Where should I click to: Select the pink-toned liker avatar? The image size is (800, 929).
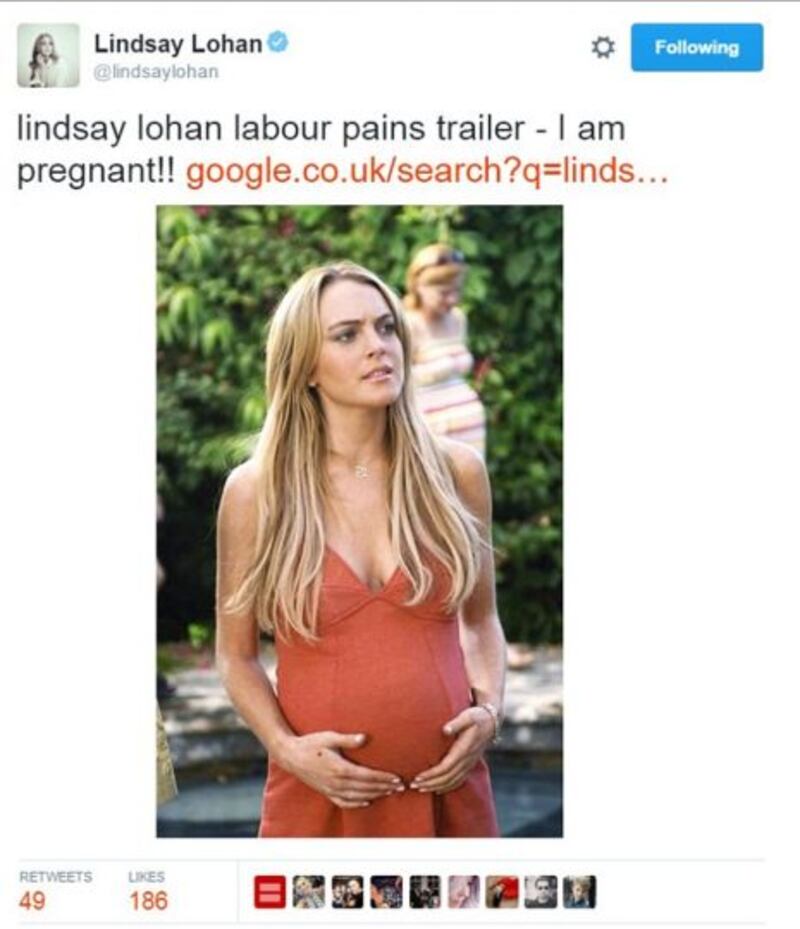click(x=463, y=892)
